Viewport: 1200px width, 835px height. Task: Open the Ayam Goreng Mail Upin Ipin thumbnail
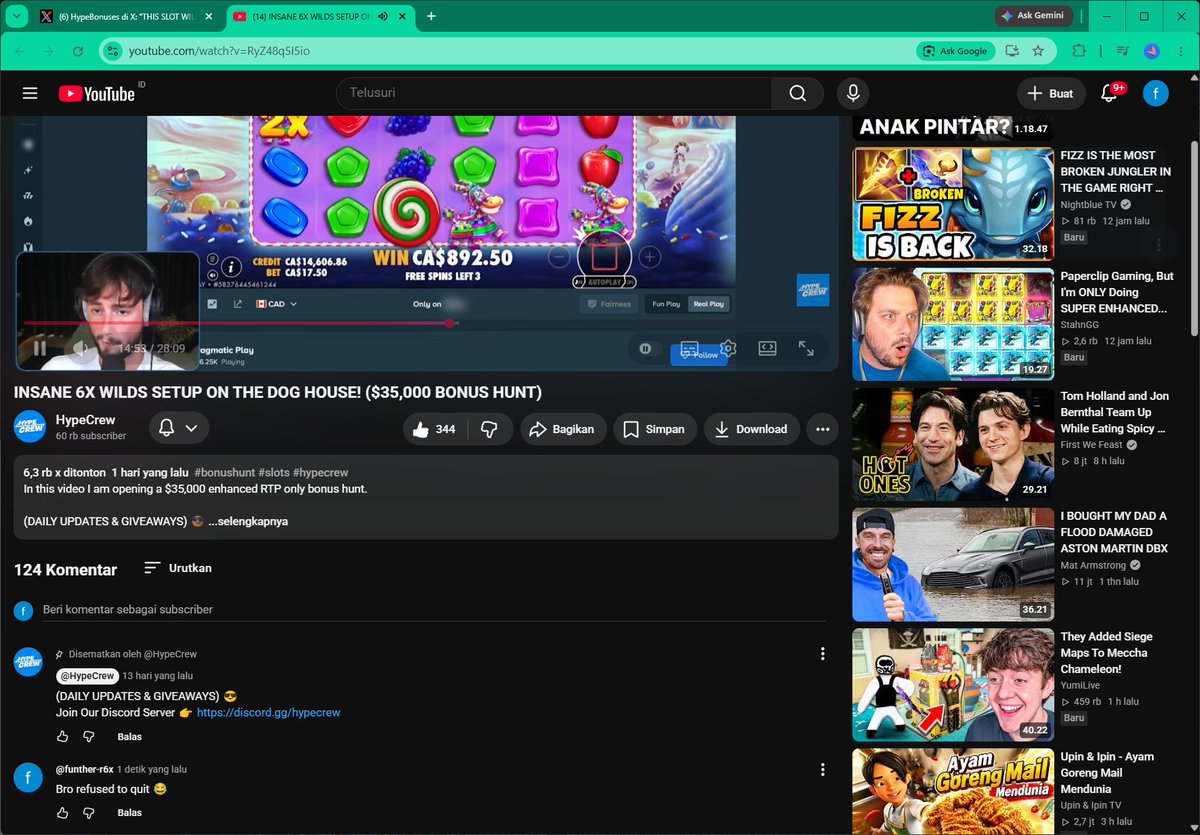953,790
